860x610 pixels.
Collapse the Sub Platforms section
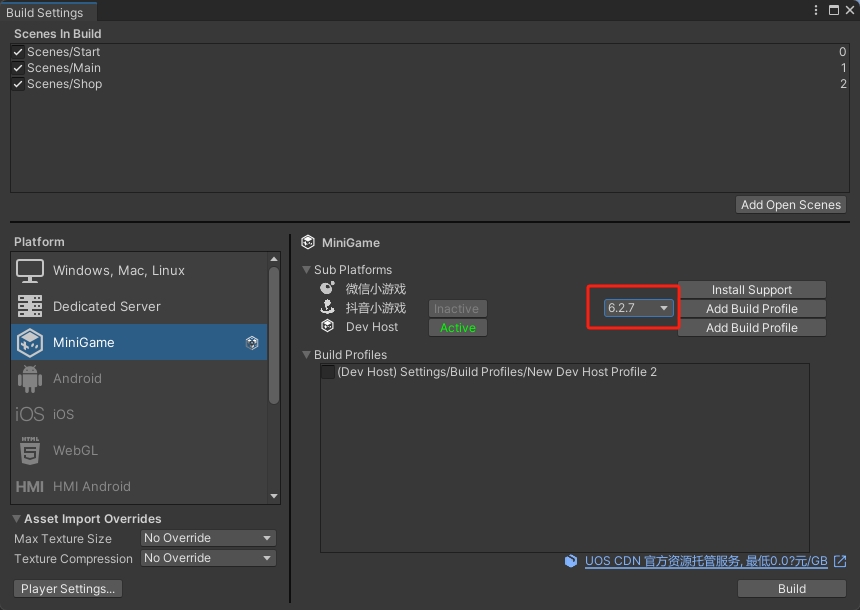(x=307, y=270)
